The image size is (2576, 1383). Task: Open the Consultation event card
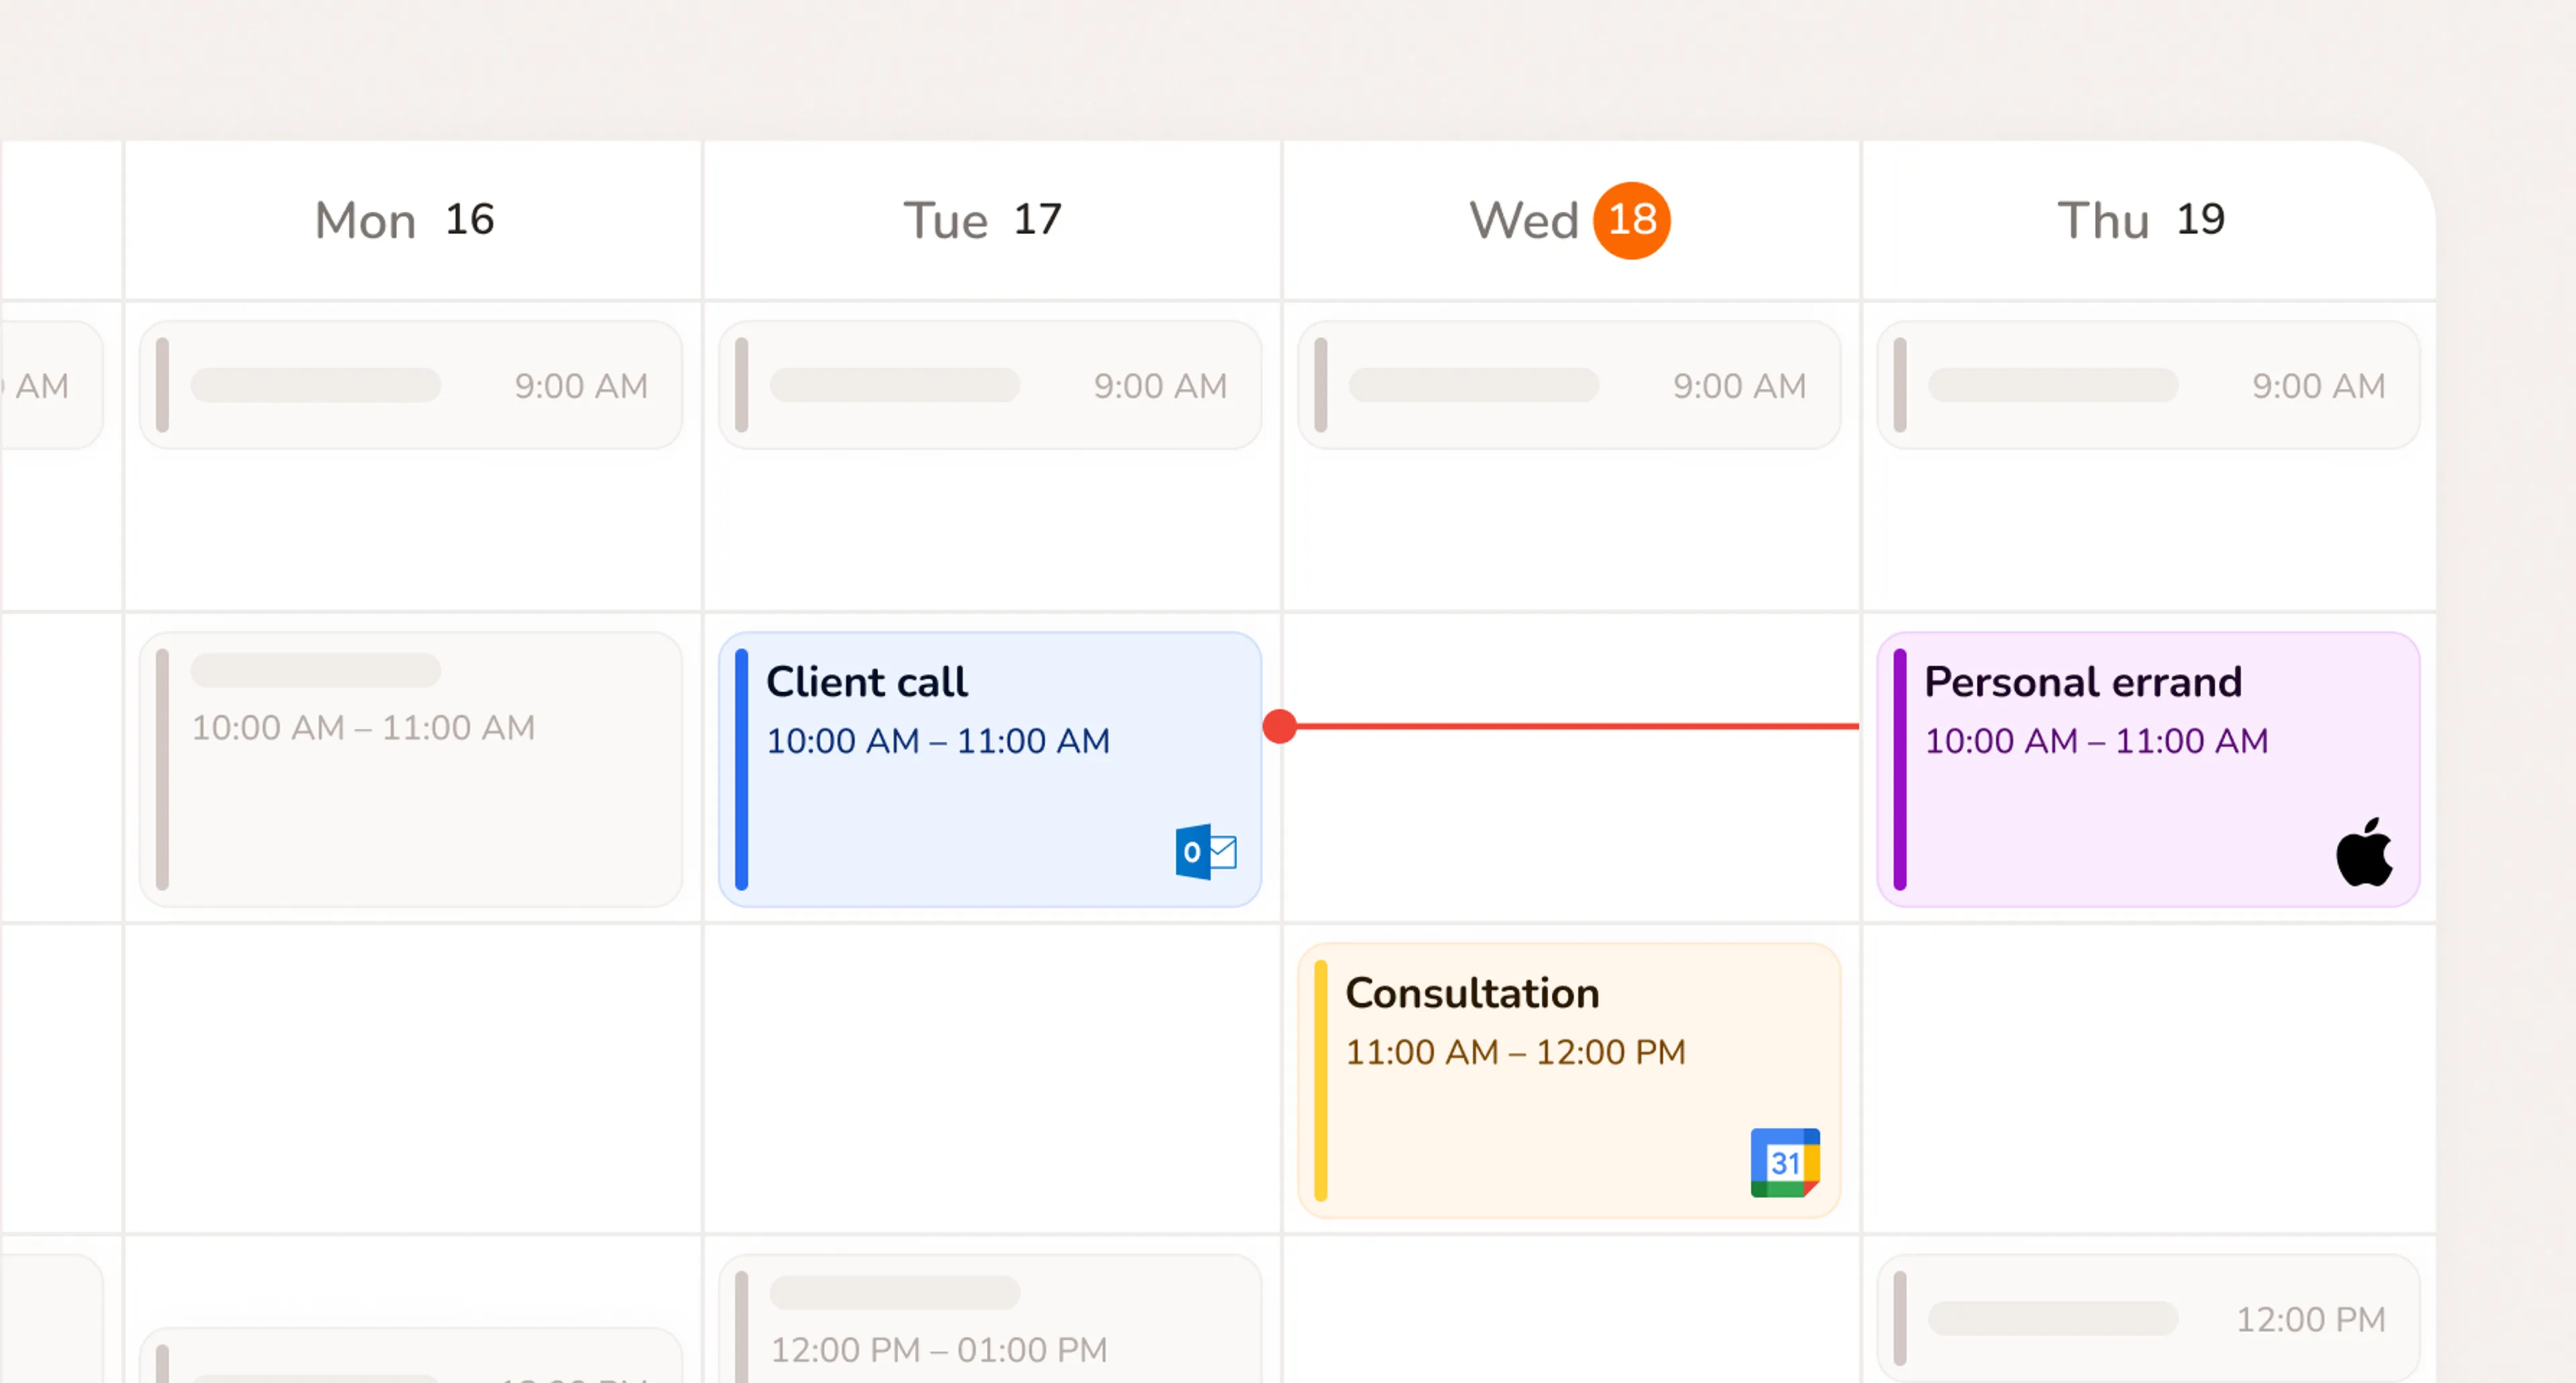click(x=1569, y=1080)
